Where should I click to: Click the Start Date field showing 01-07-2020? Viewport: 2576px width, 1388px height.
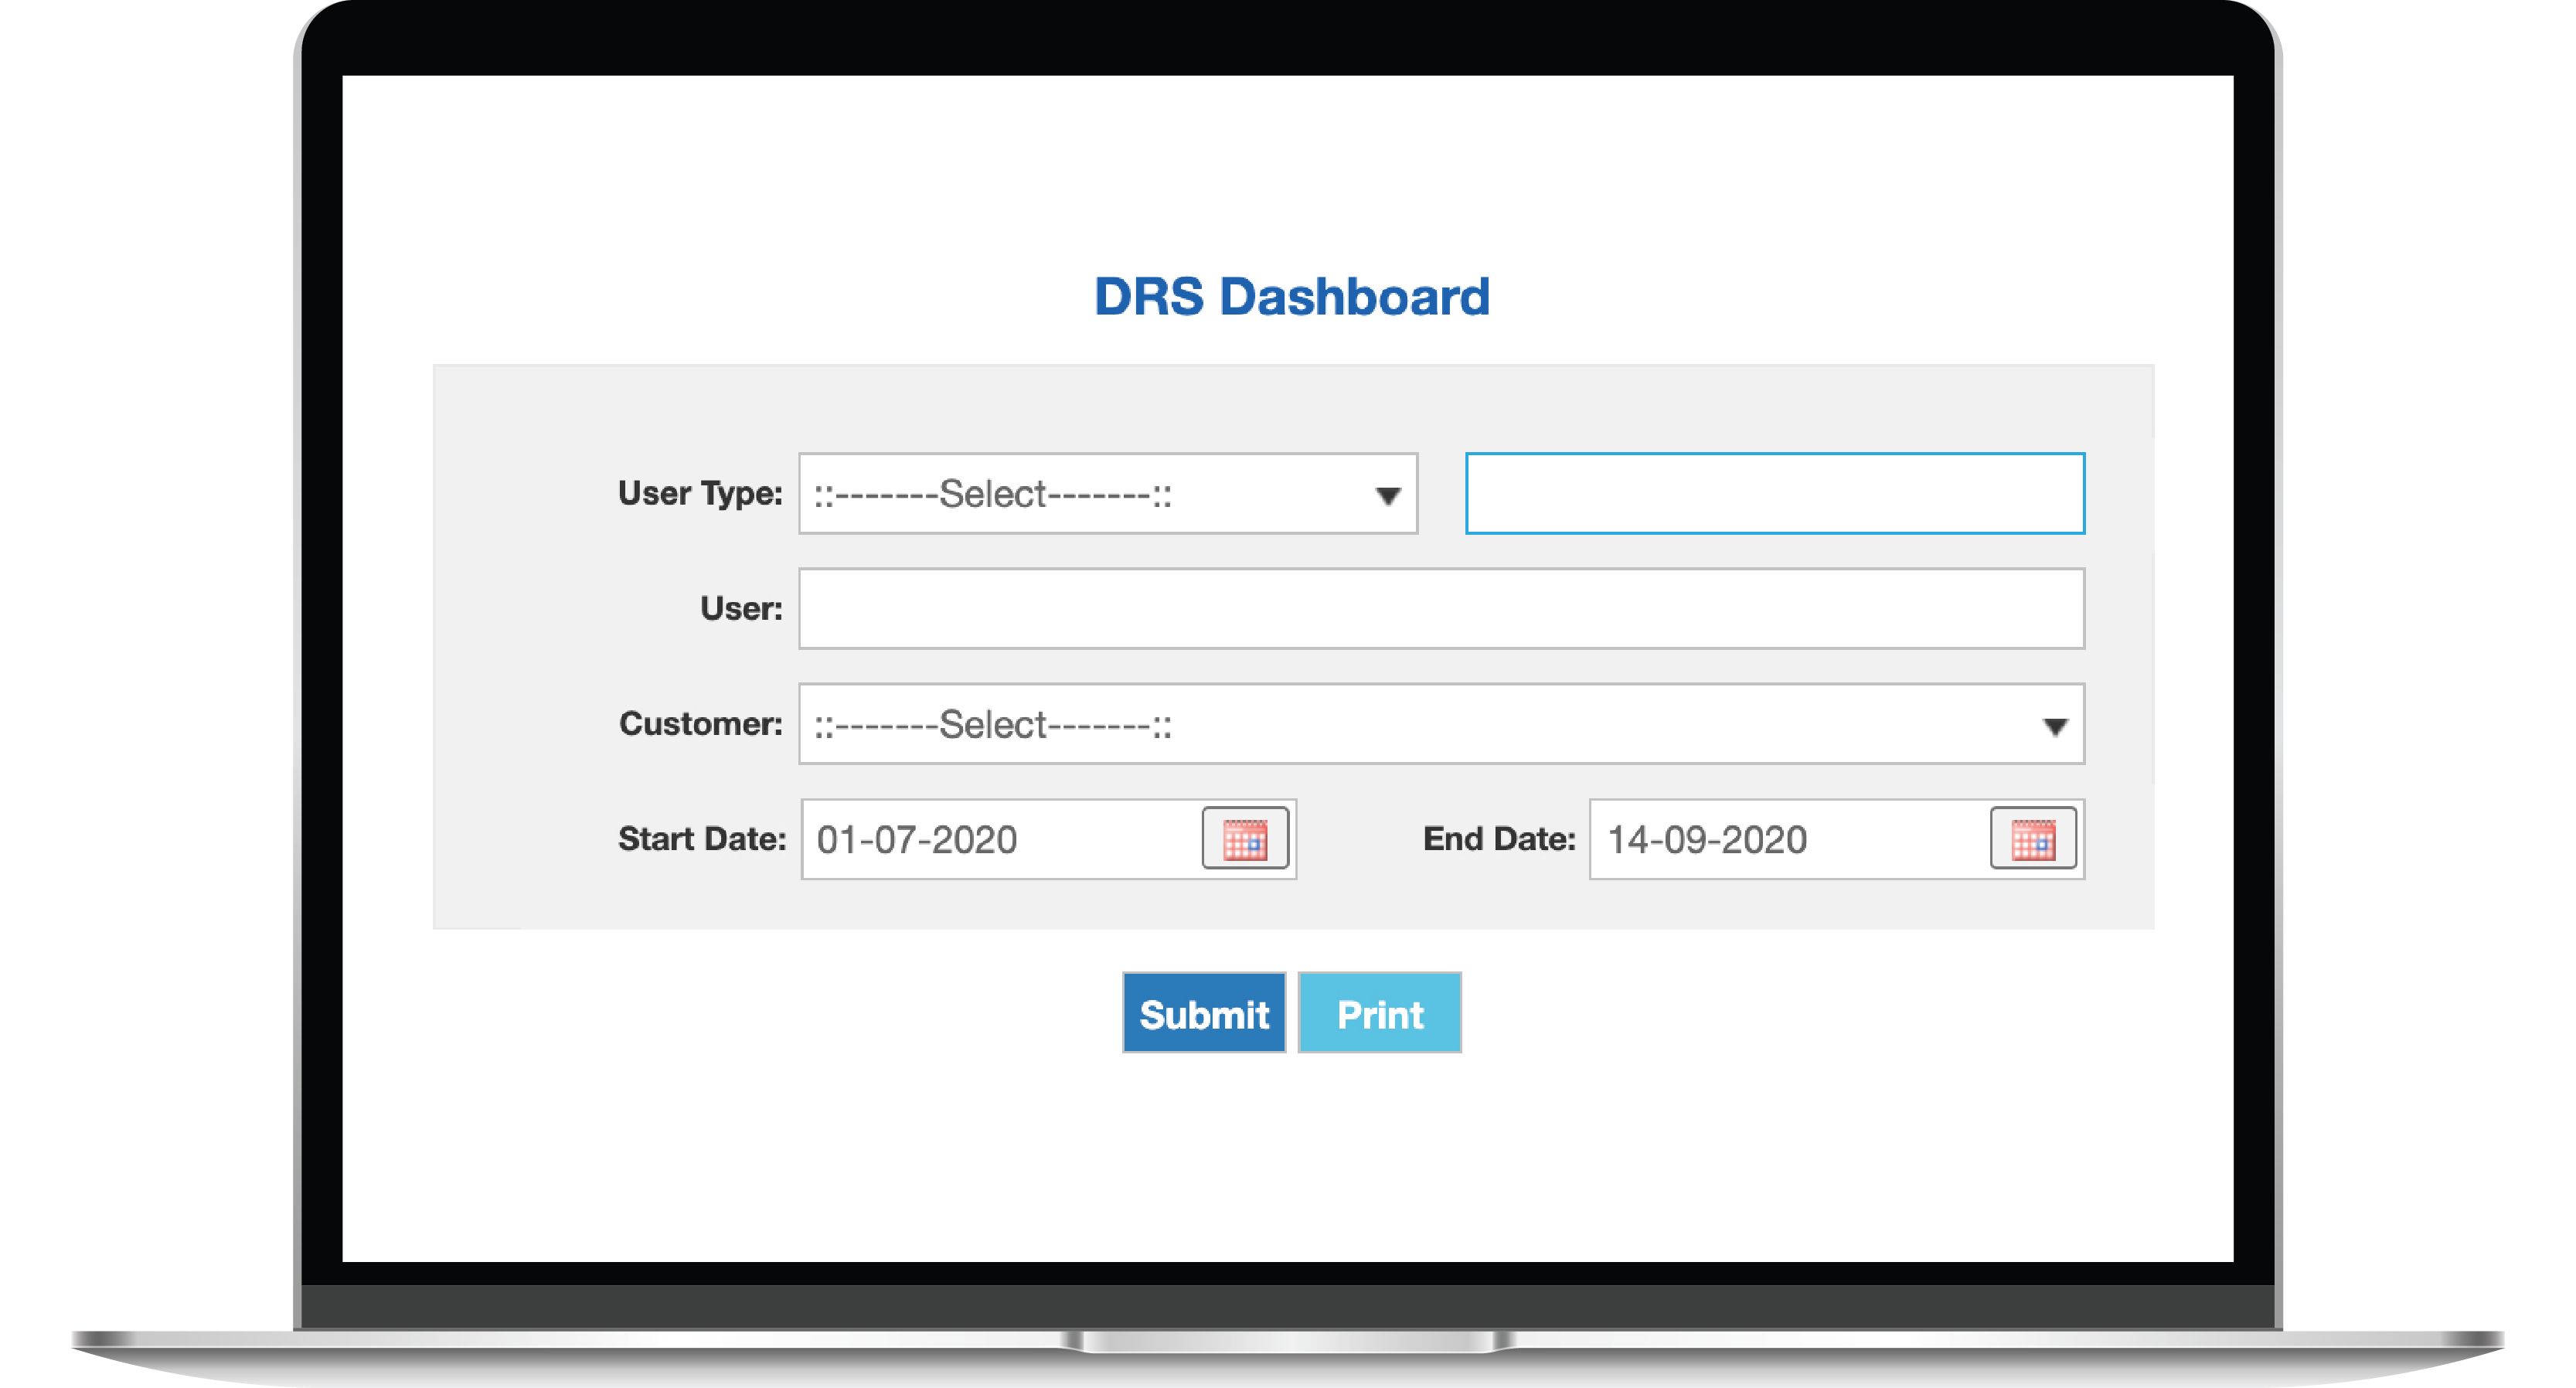[1000, 839]
